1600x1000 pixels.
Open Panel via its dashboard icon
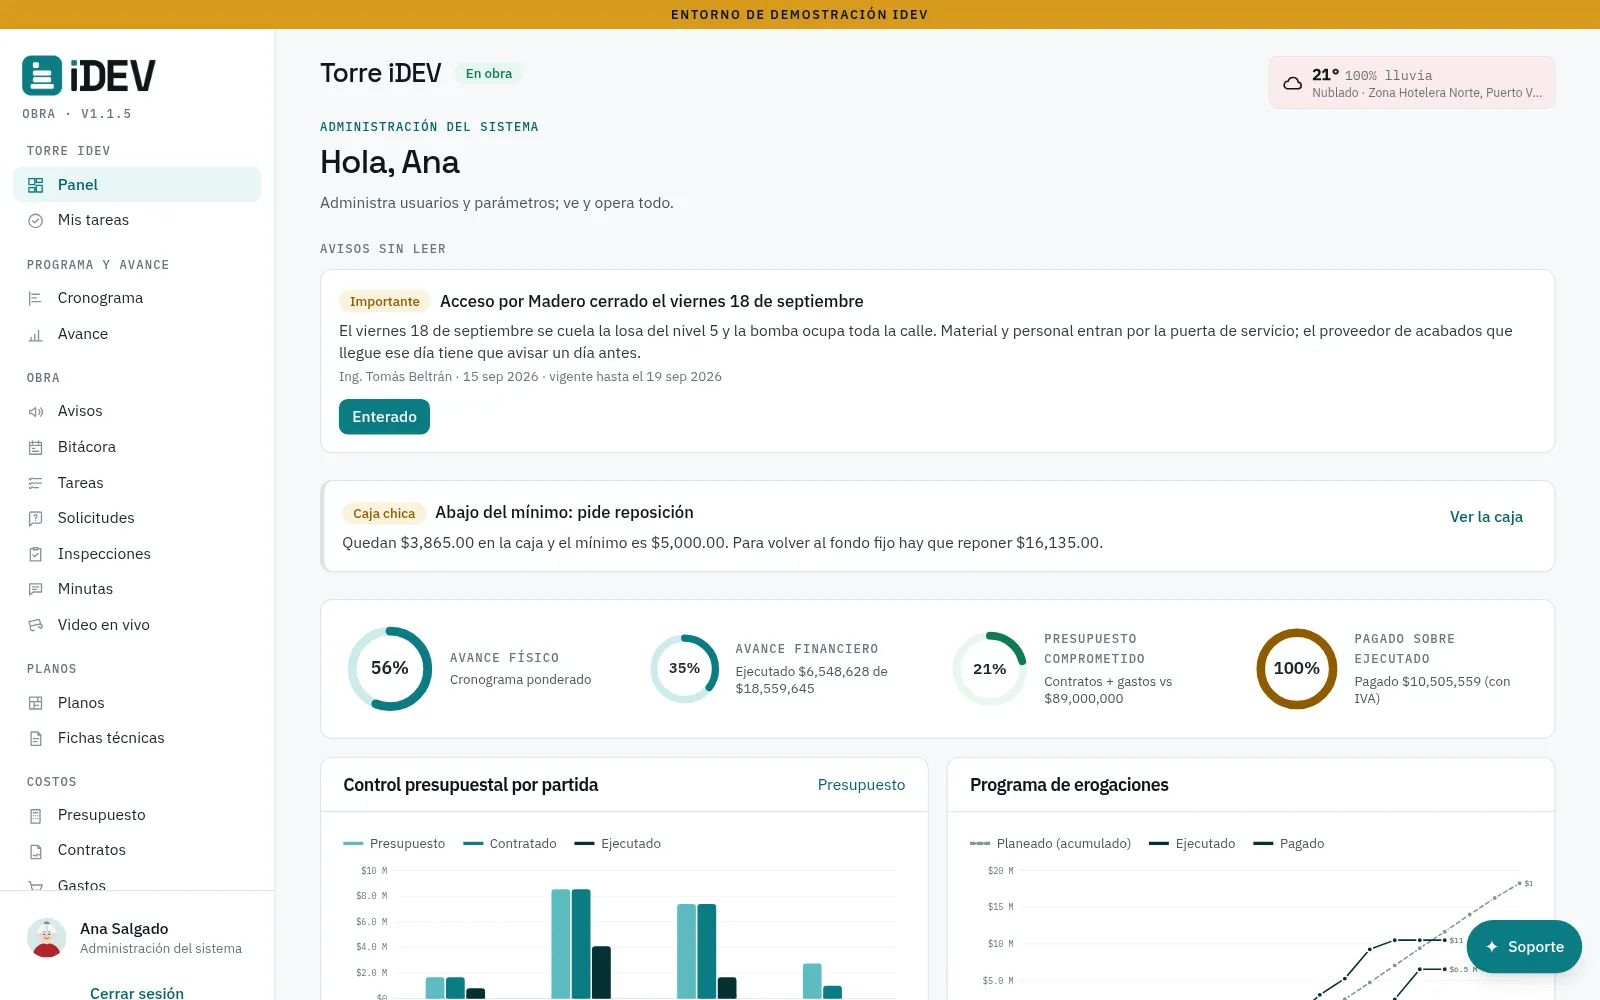pos(36,185)
